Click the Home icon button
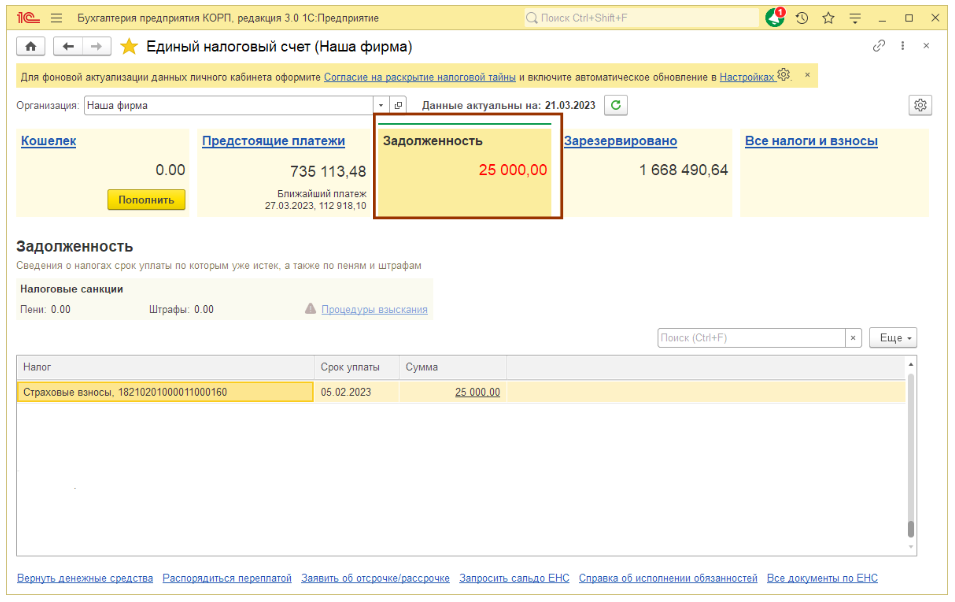 [31, 46]
